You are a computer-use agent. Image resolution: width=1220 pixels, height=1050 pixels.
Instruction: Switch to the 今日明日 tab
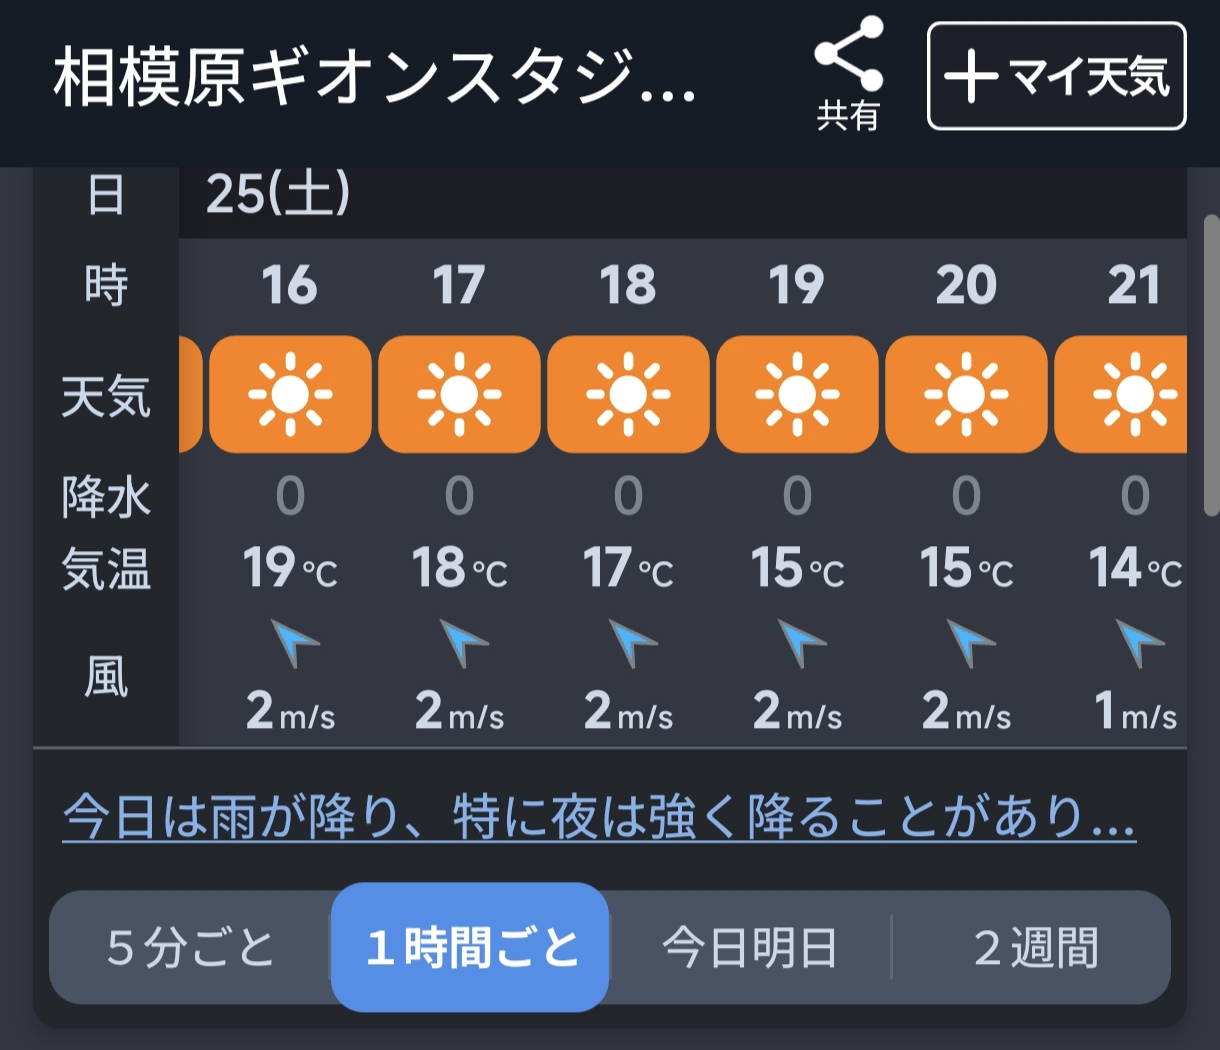click(x=750, y=948)
